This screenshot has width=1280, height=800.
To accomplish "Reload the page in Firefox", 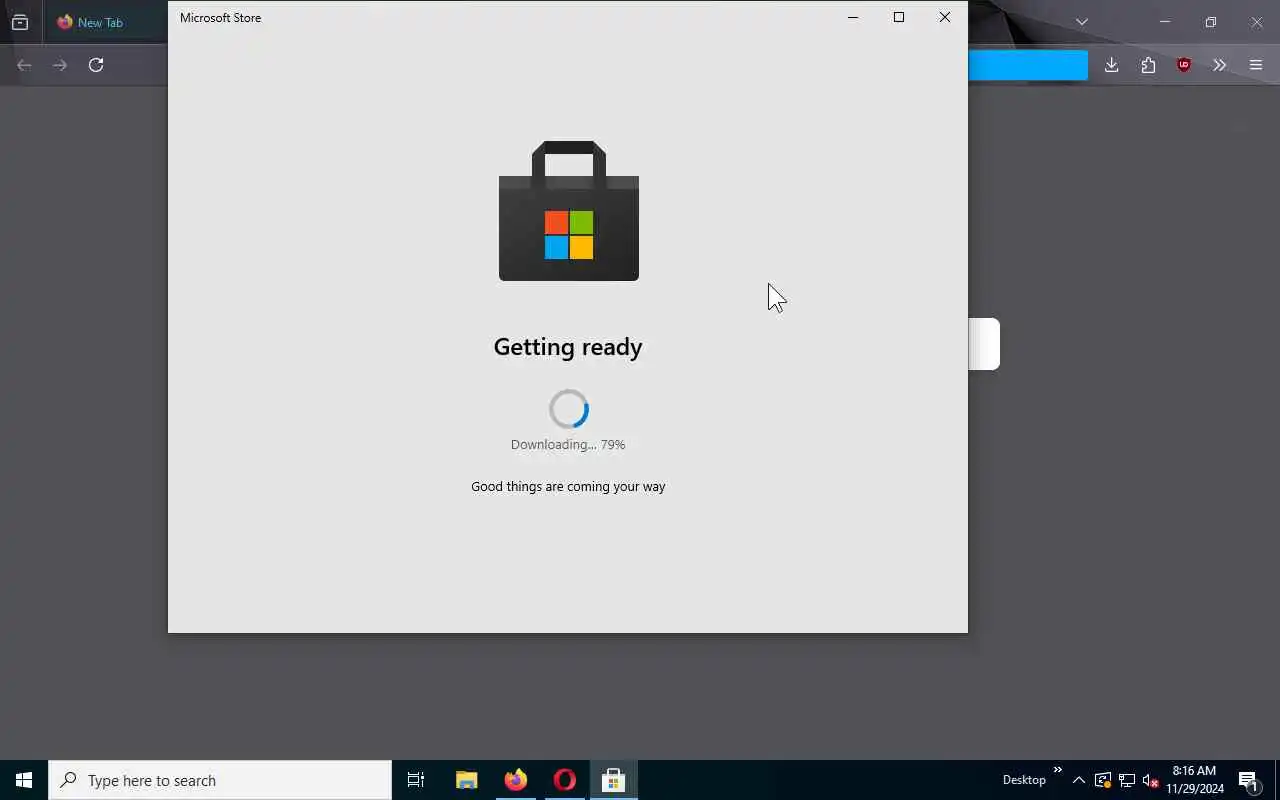I will (x=96, y=65).
